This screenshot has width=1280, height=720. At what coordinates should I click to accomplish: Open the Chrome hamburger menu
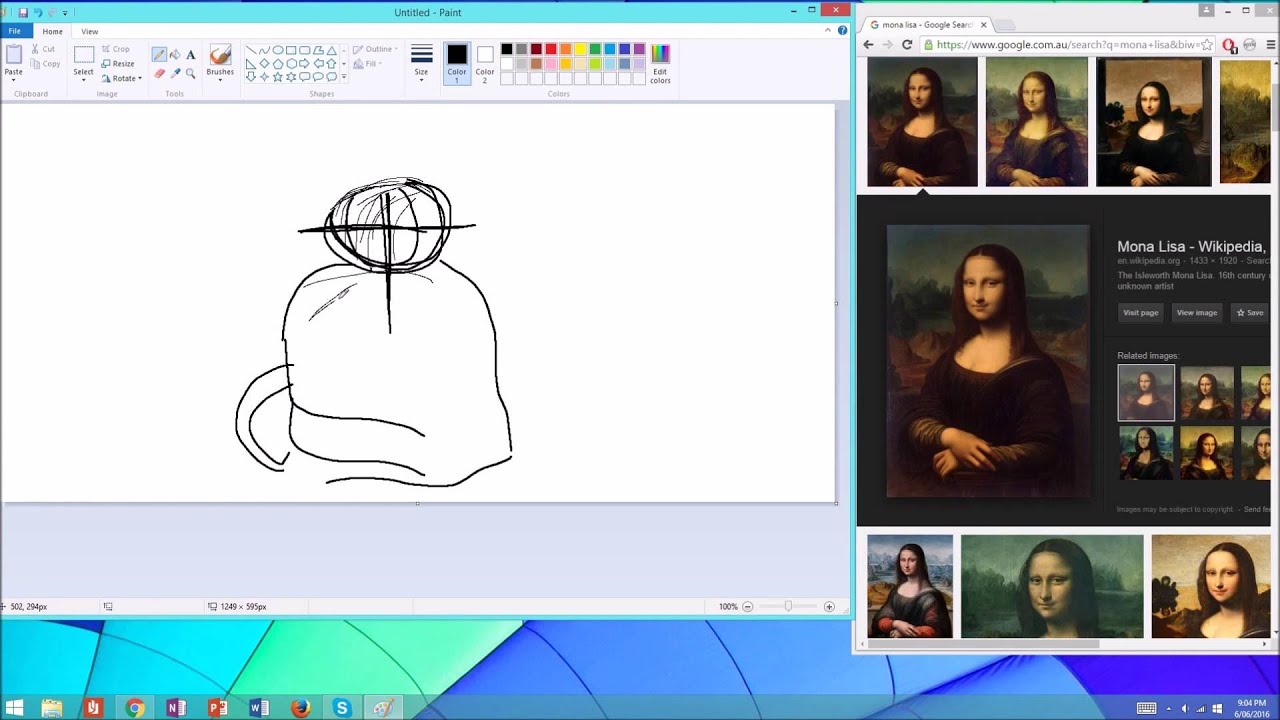point(1271,45)
